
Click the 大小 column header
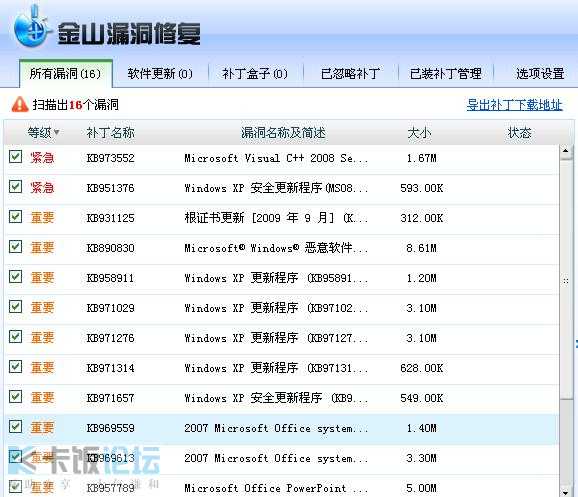(x=419, y=132)
